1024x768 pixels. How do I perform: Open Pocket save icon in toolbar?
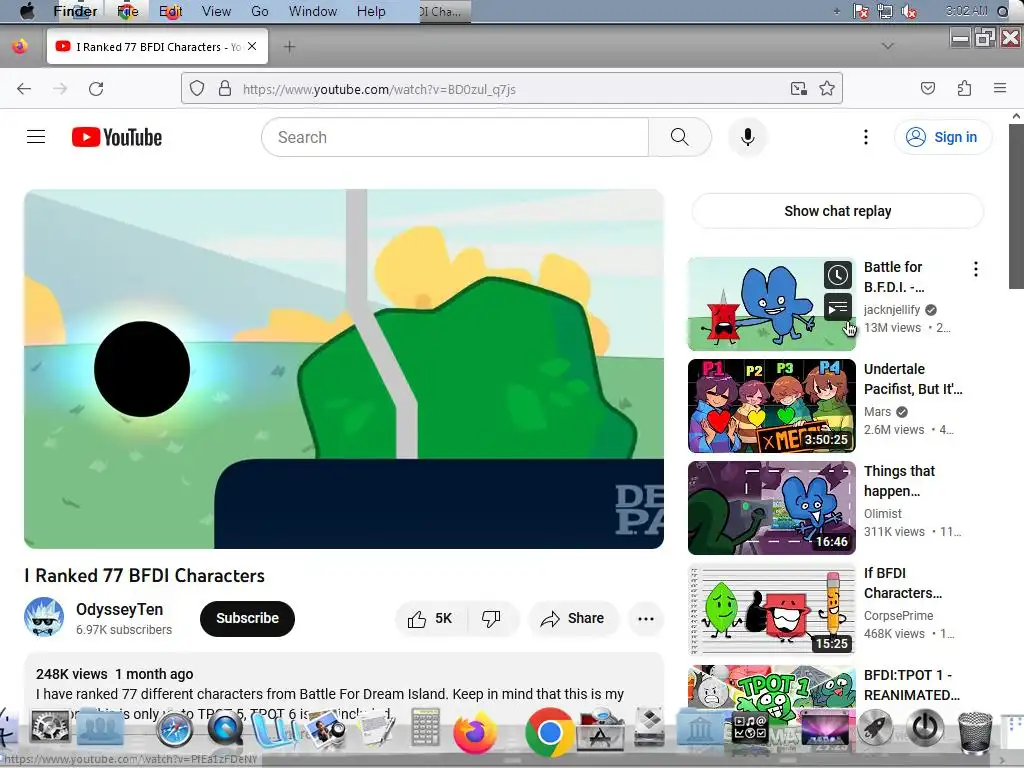(x=928, y=88)
